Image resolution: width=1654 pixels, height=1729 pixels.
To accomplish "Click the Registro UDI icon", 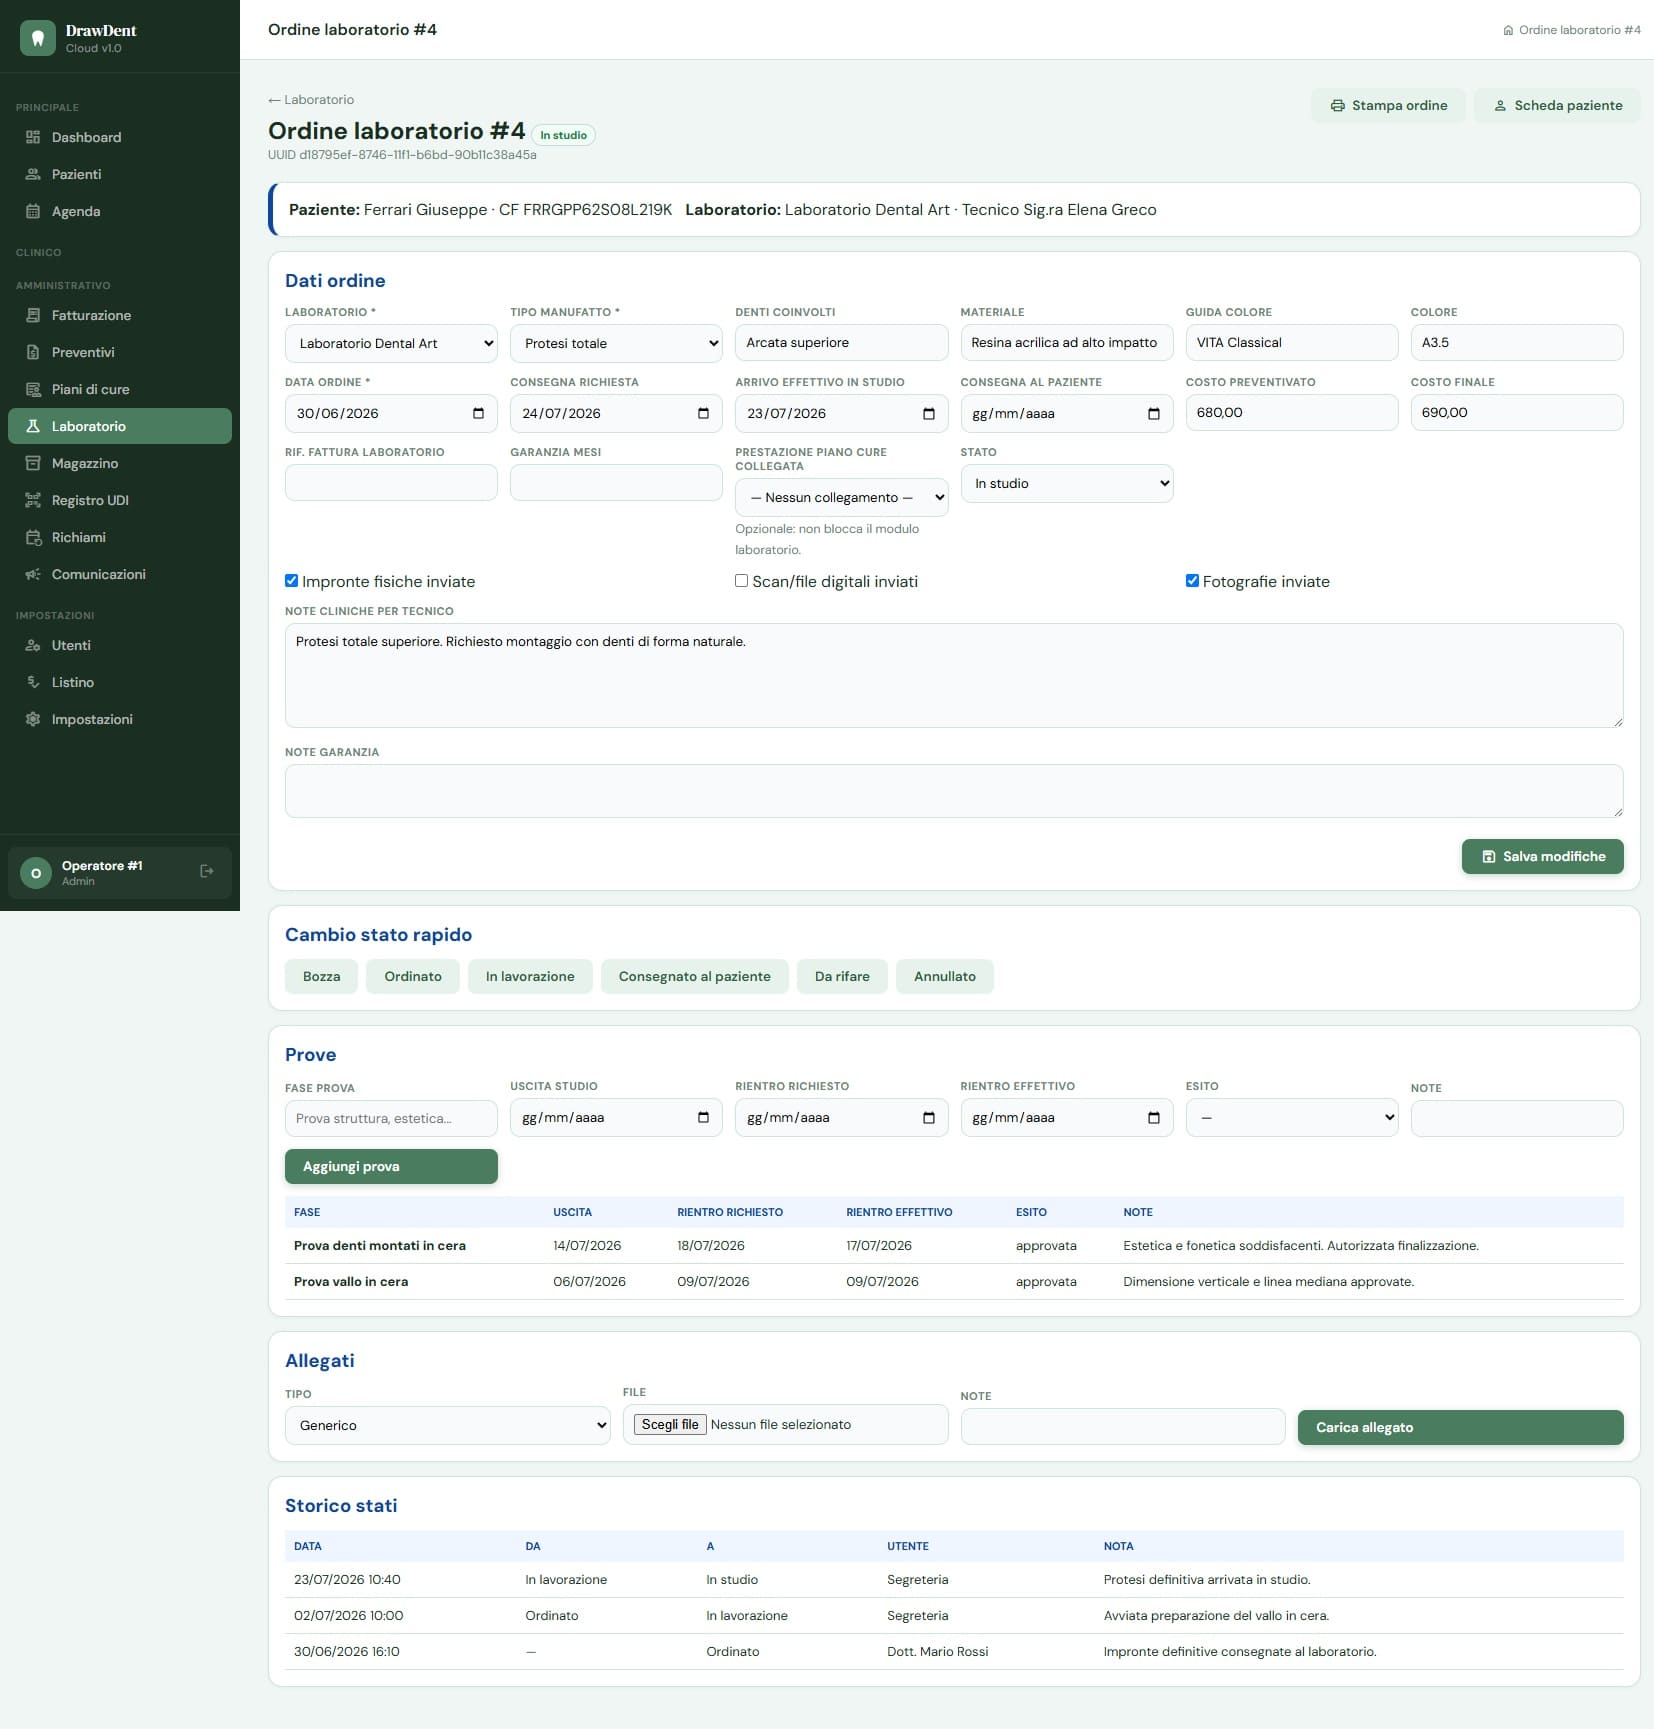I will pyautogui.click(x=33, y=500).
